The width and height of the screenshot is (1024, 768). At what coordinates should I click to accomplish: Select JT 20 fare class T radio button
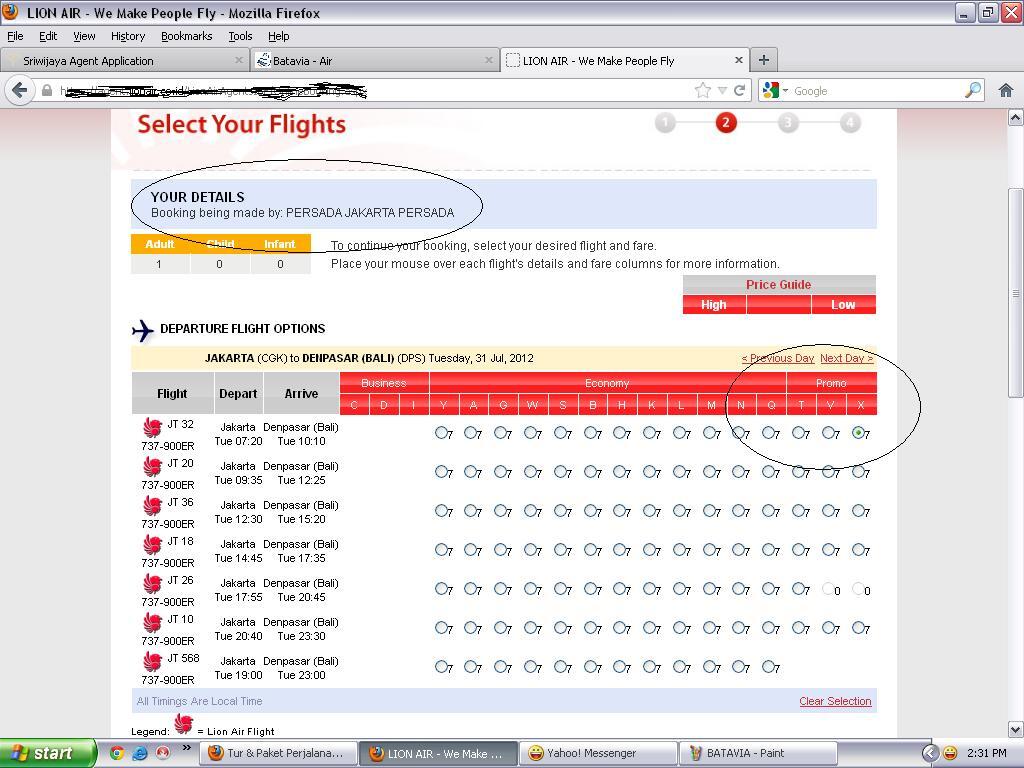coord(799,472)
